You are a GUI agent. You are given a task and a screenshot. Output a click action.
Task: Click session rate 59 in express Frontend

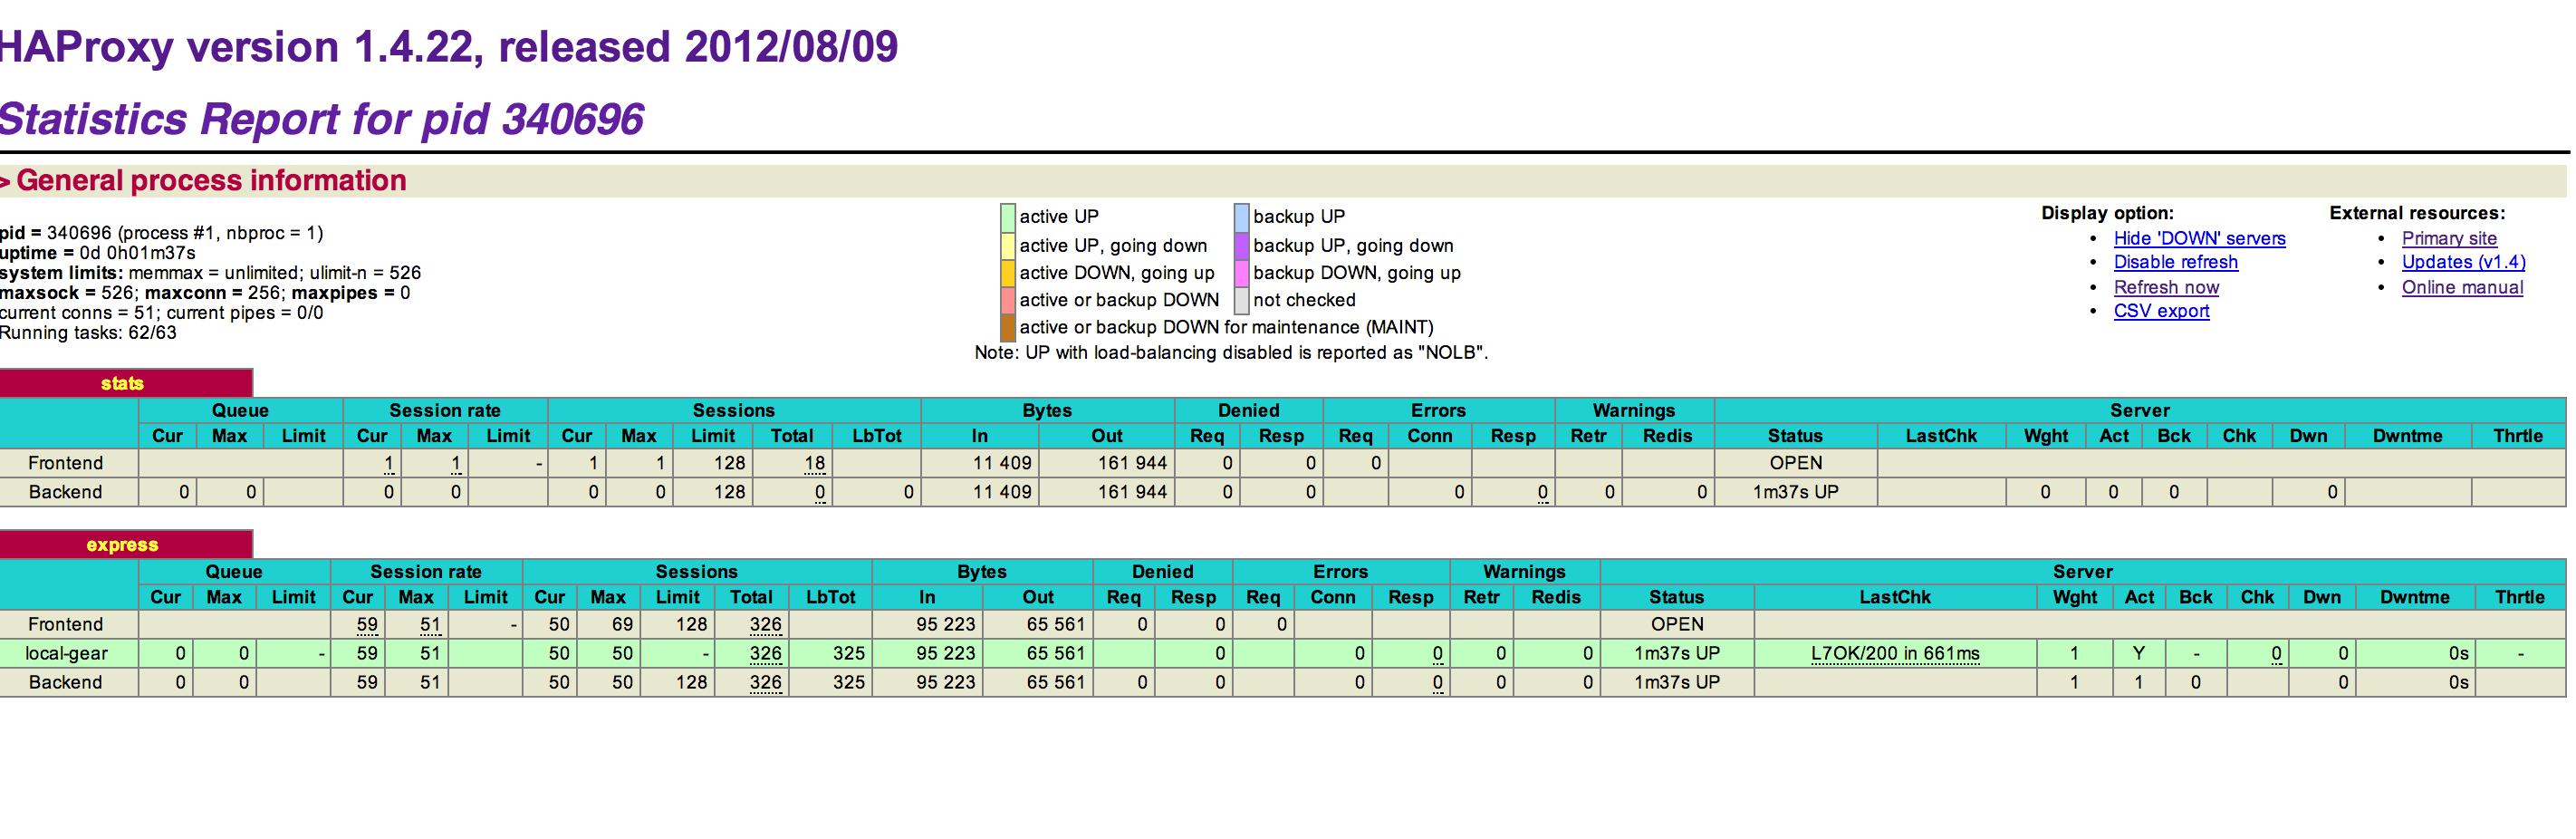click(367, 624)
